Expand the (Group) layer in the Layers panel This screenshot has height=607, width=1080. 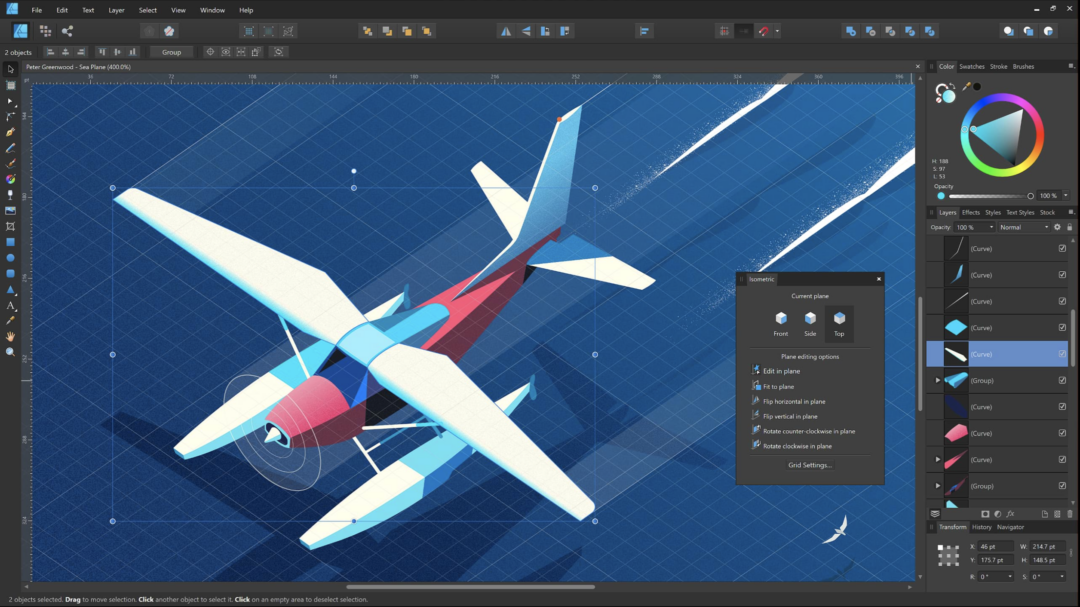938,380
